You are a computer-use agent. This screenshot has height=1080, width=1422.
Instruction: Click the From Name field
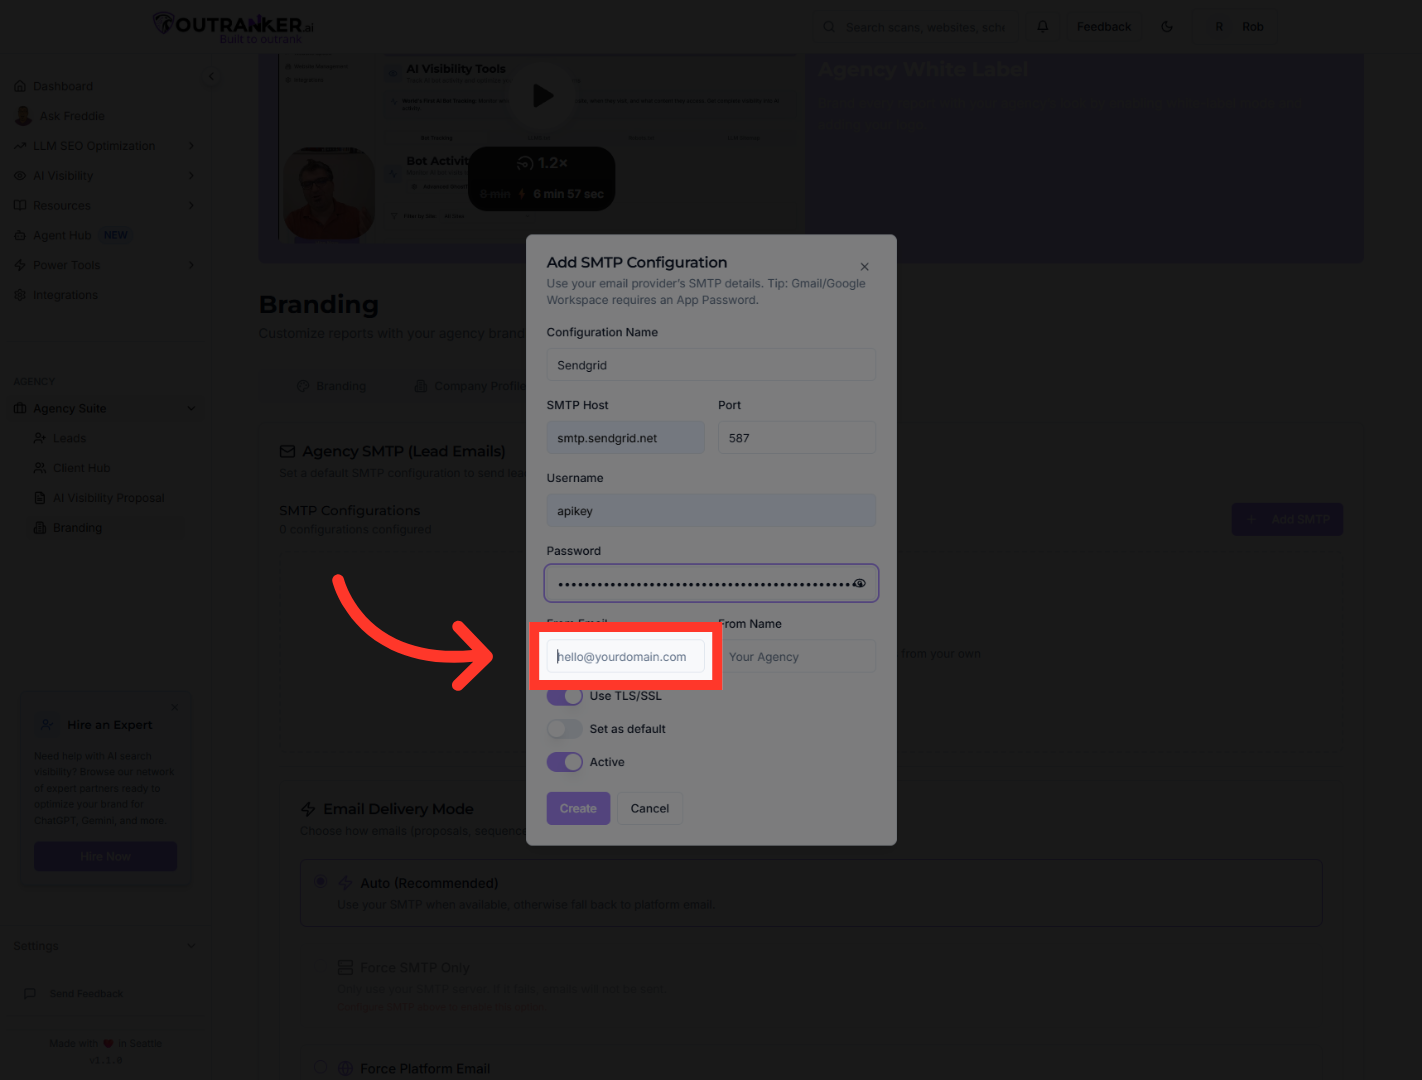(798, 657)
